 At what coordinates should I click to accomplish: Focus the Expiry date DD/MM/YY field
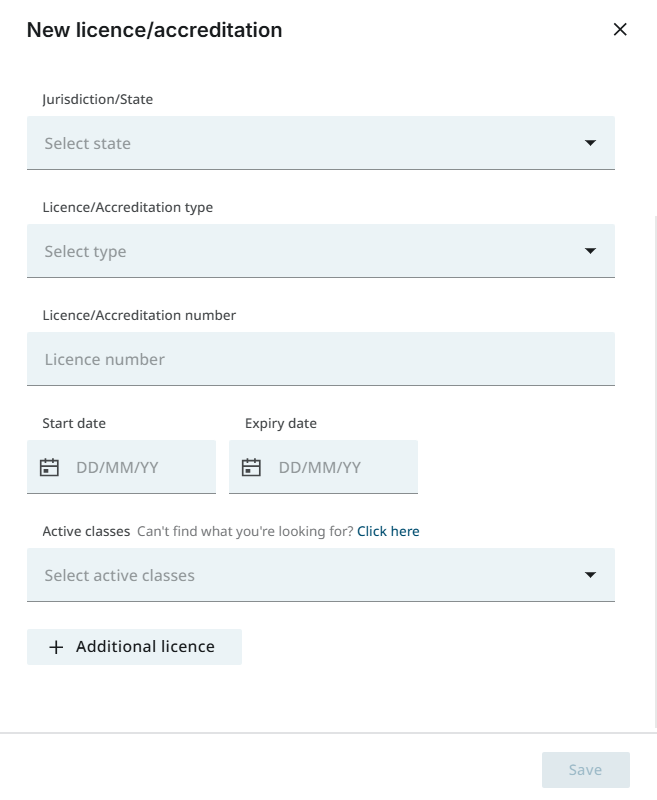323,467
